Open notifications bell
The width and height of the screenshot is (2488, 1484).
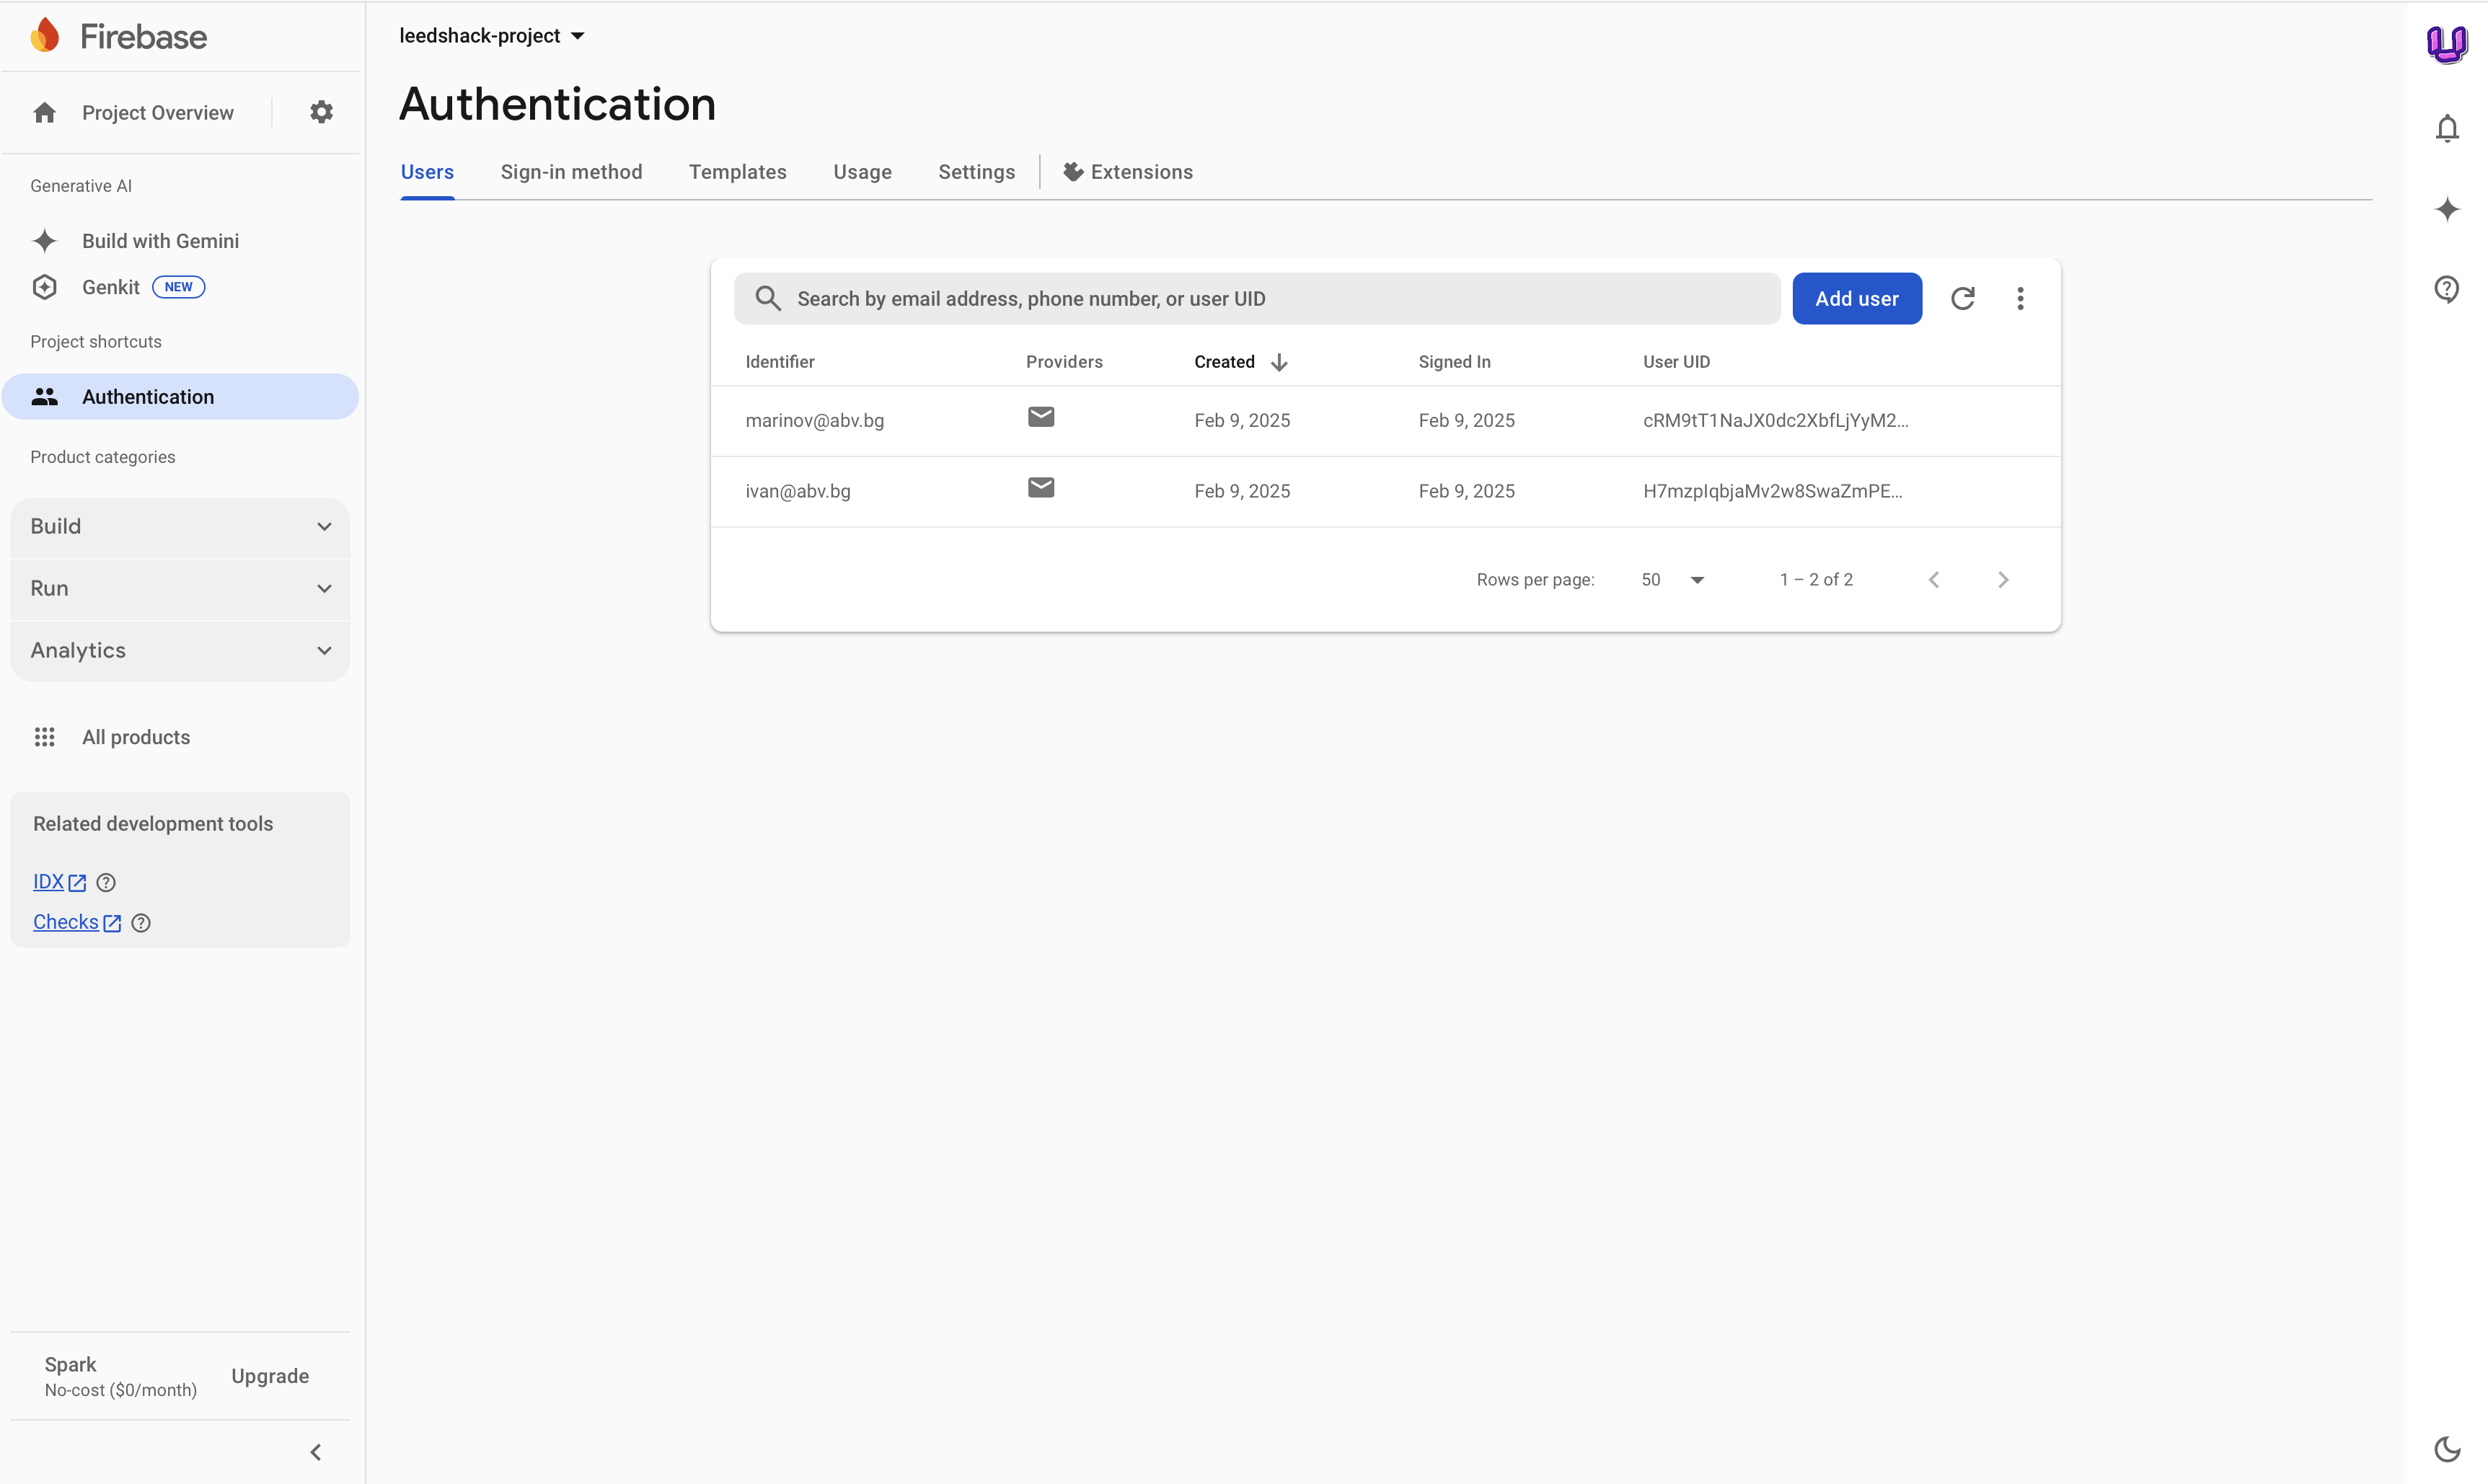[x=2446, y=129]
